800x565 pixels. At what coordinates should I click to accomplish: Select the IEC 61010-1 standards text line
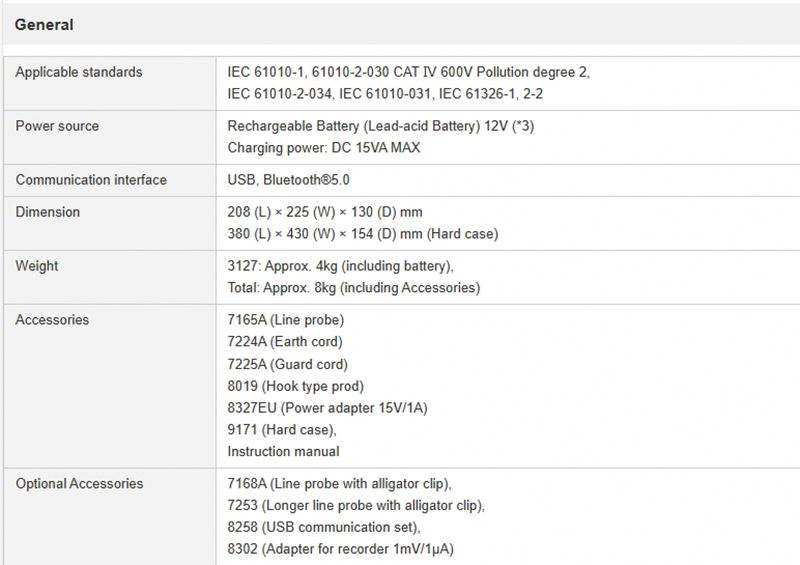pos(408,72)
